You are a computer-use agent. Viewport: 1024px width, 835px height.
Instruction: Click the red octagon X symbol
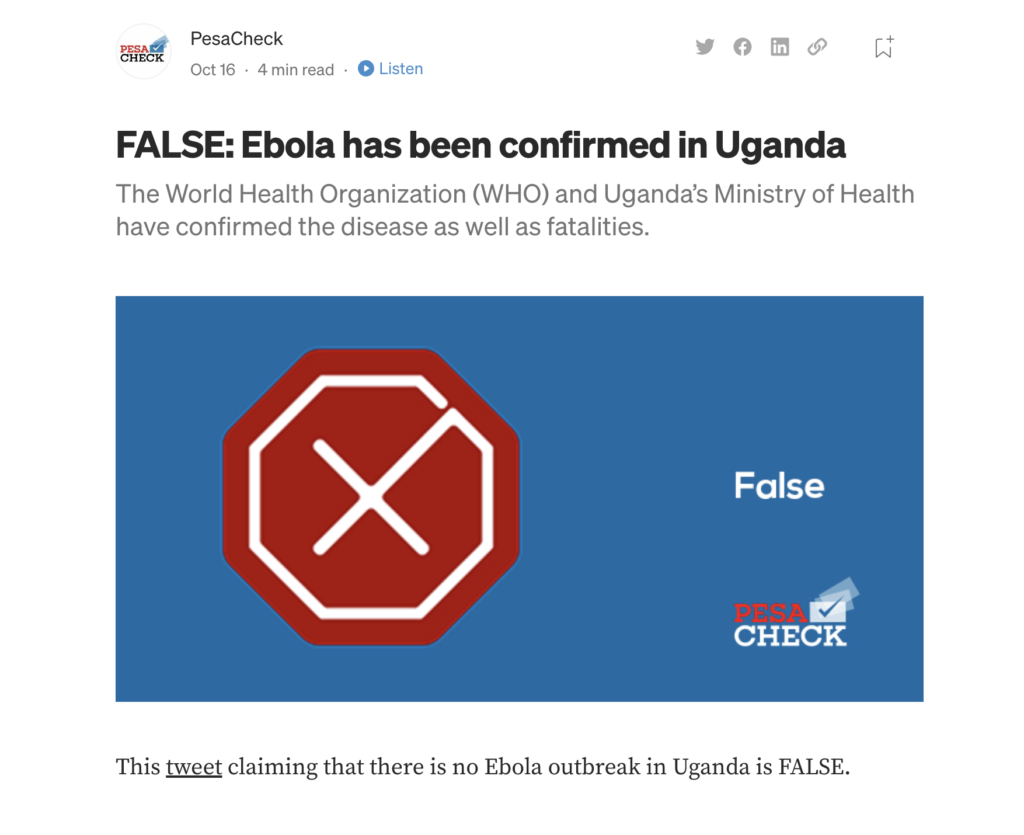click(371, 497)
